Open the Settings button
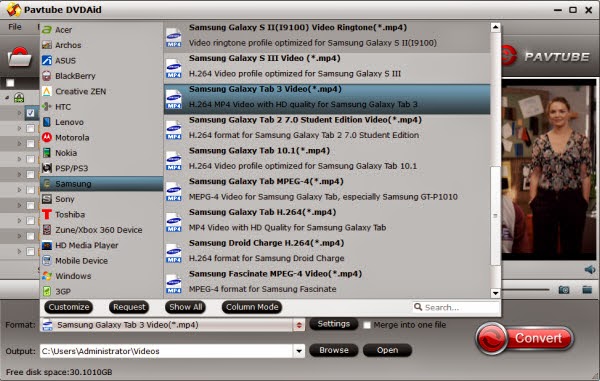Screen dimensions: 600x381 [x=334, y=324]
